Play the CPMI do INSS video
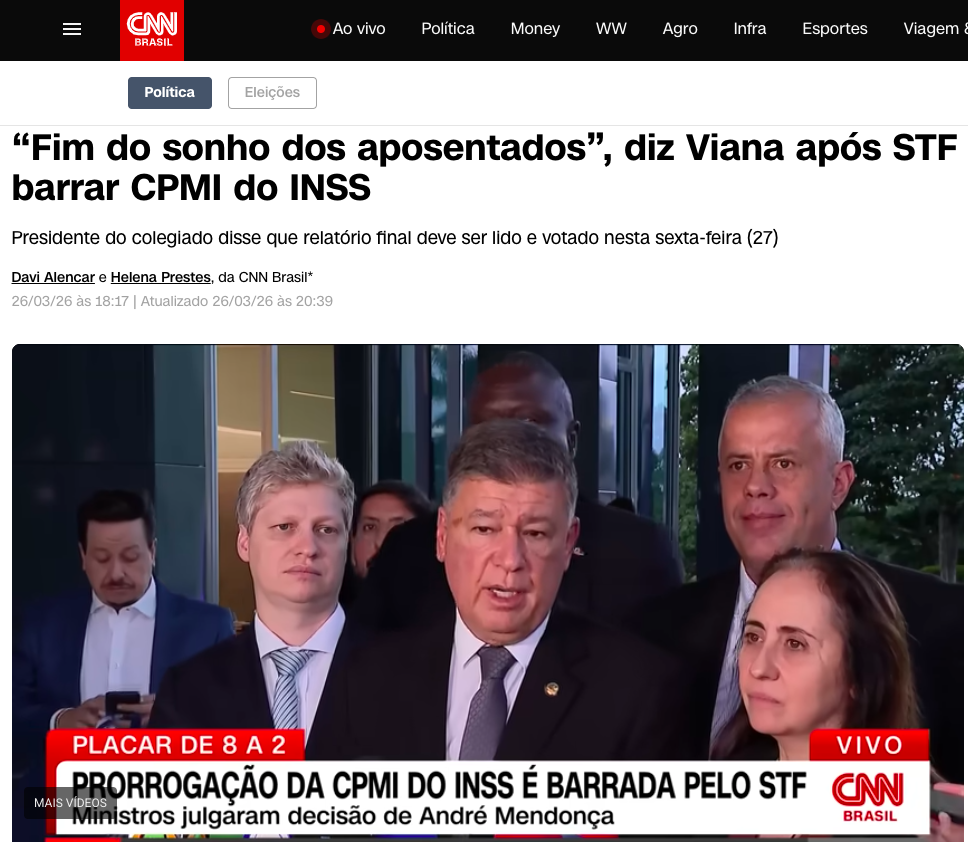 [x=488, y=593]
